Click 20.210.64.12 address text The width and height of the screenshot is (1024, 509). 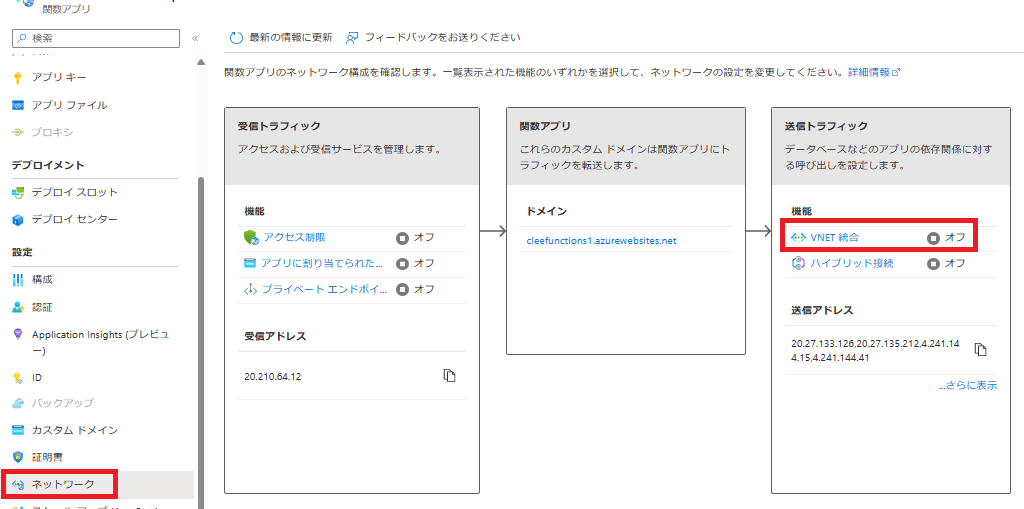273,376
